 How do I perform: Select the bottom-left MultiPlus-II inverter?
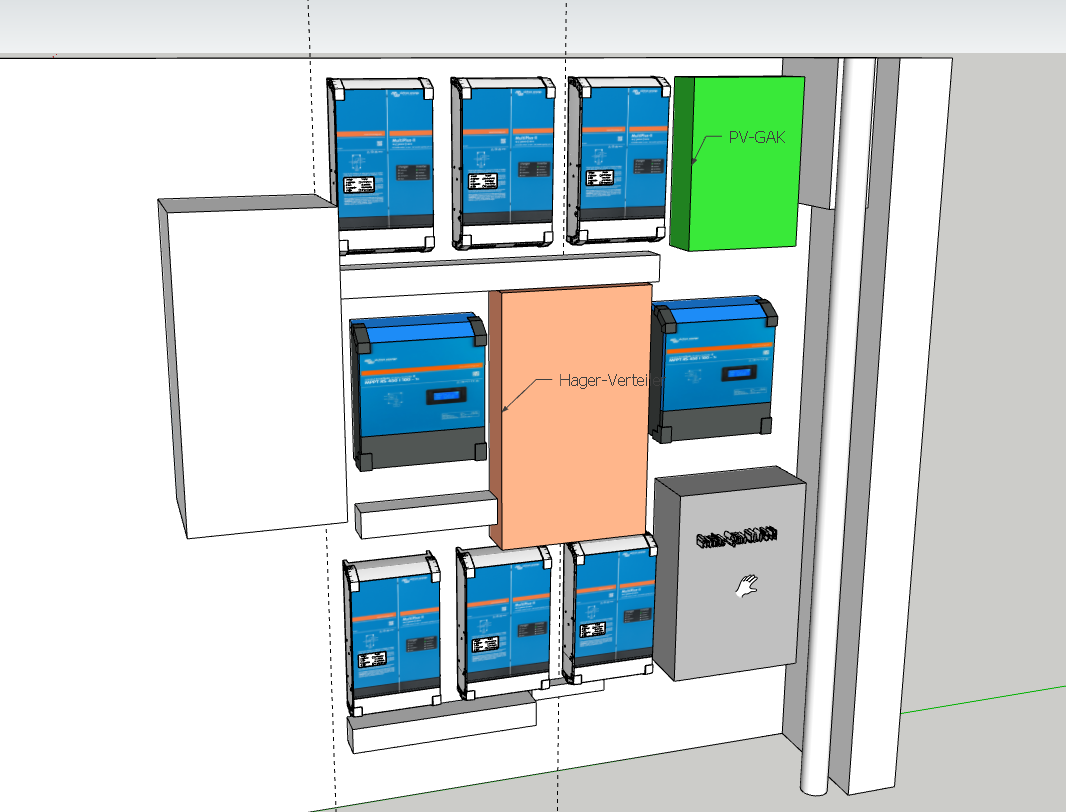pos(392,630)
